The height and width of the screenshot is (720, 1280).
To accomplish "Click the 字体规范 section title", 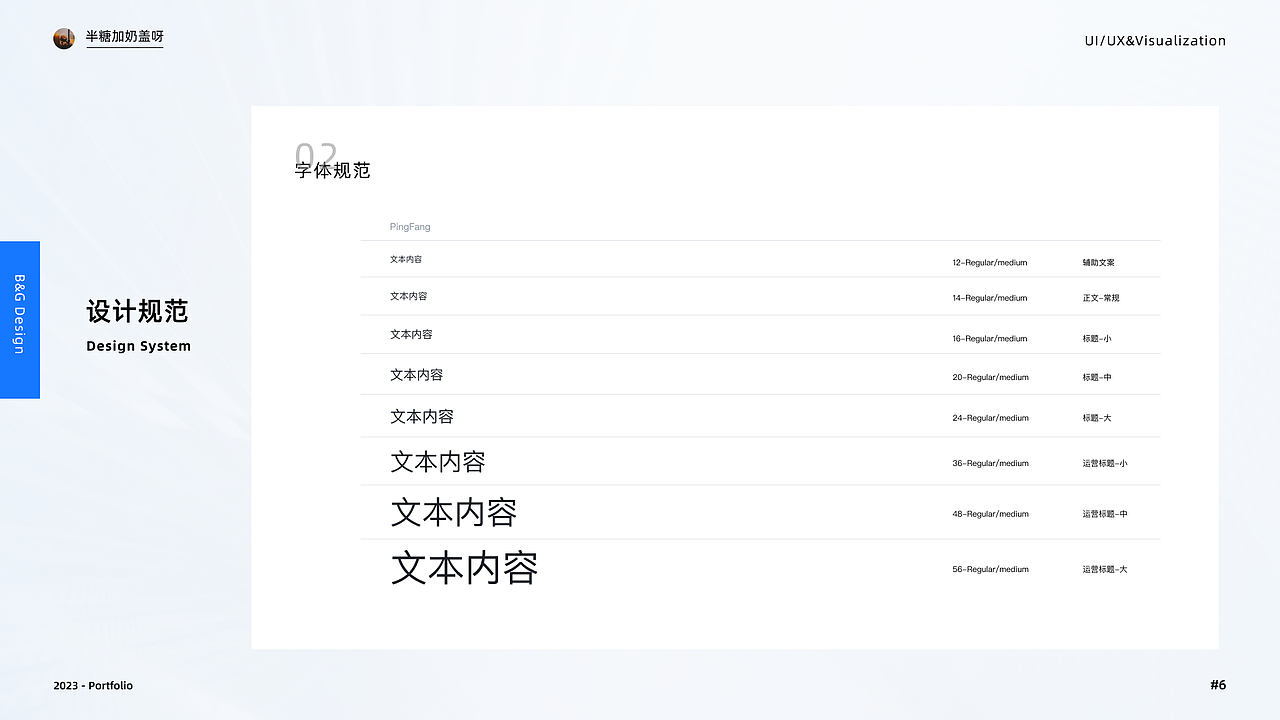I will pos(333,170).
